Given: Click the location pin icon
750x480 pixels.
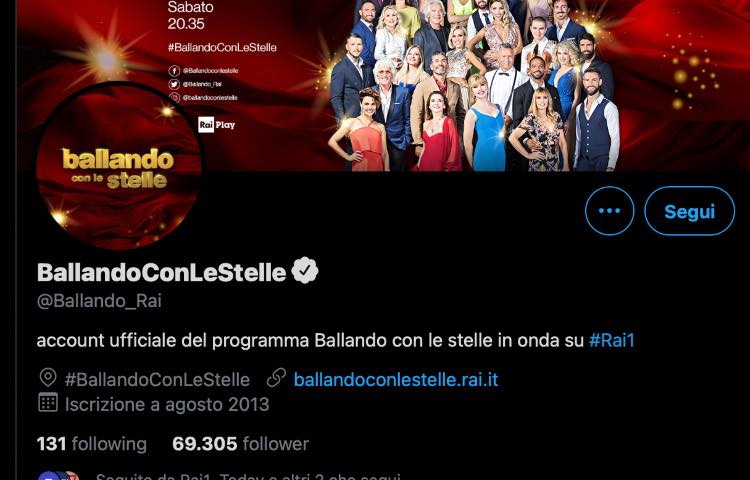Looking at the screenshot, I should click(x=48, y=378).
